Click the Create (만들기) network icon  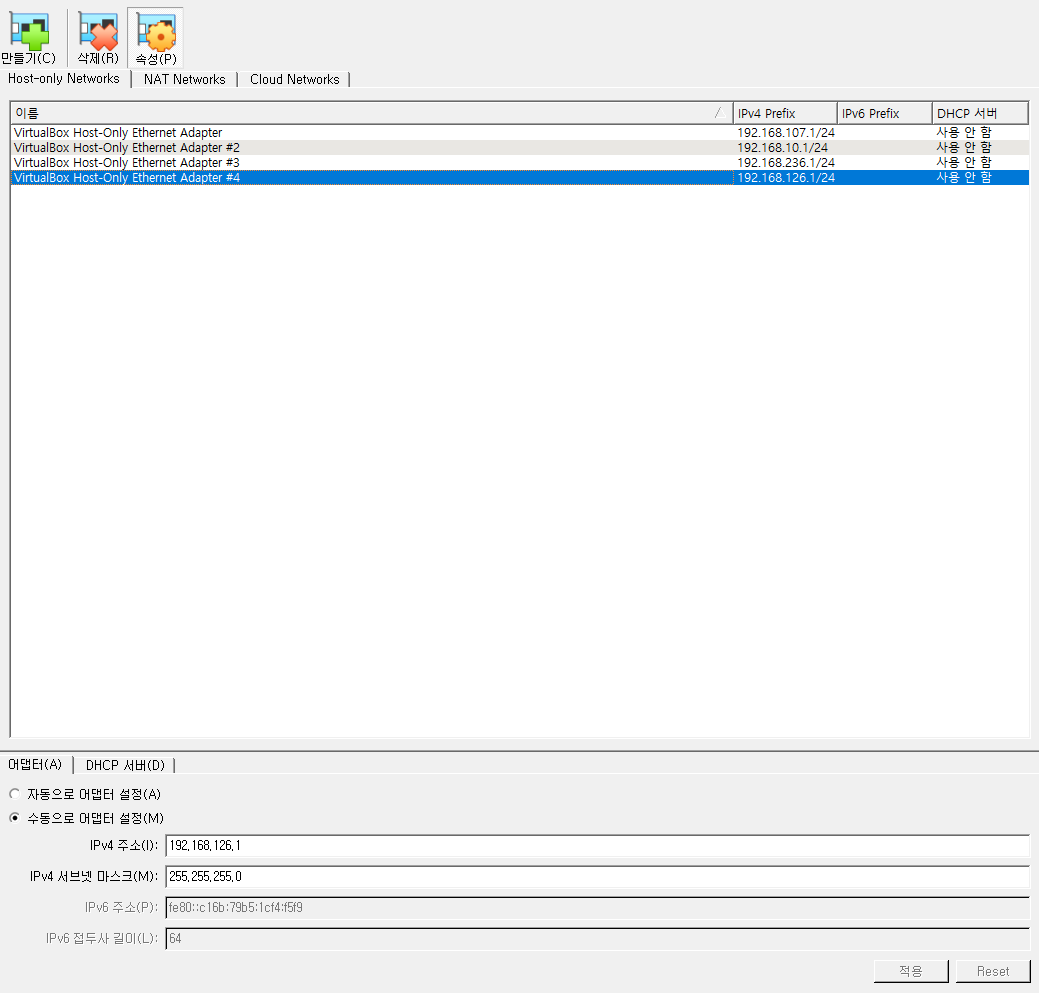[x=29, y=38]
